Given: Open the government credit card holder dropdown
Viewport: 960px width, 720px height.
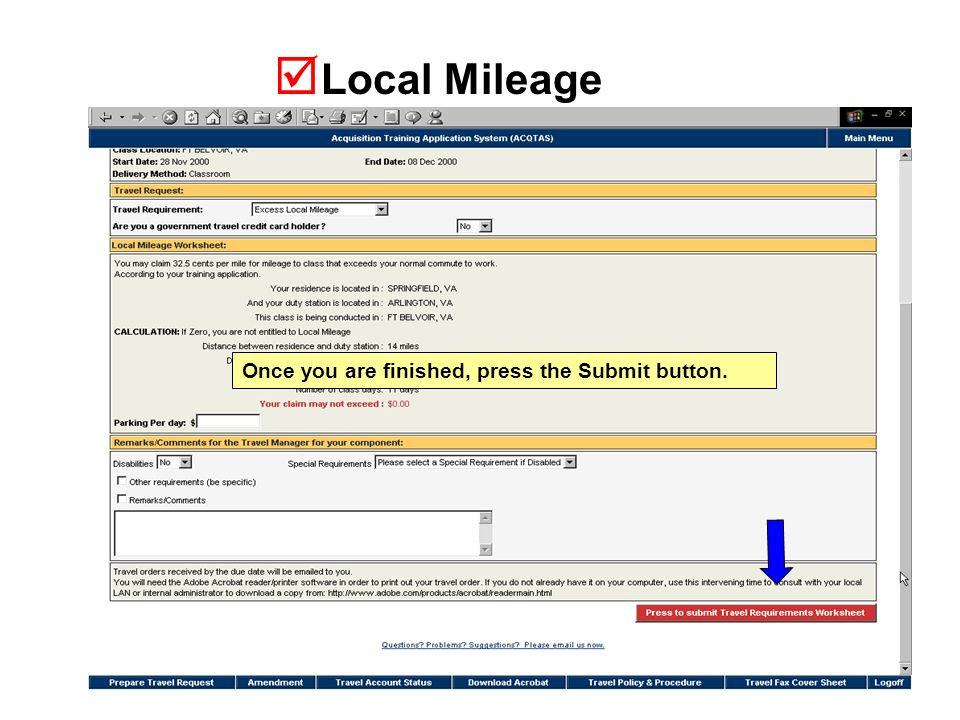Looking at the screenshot, I should coord(474,226).
